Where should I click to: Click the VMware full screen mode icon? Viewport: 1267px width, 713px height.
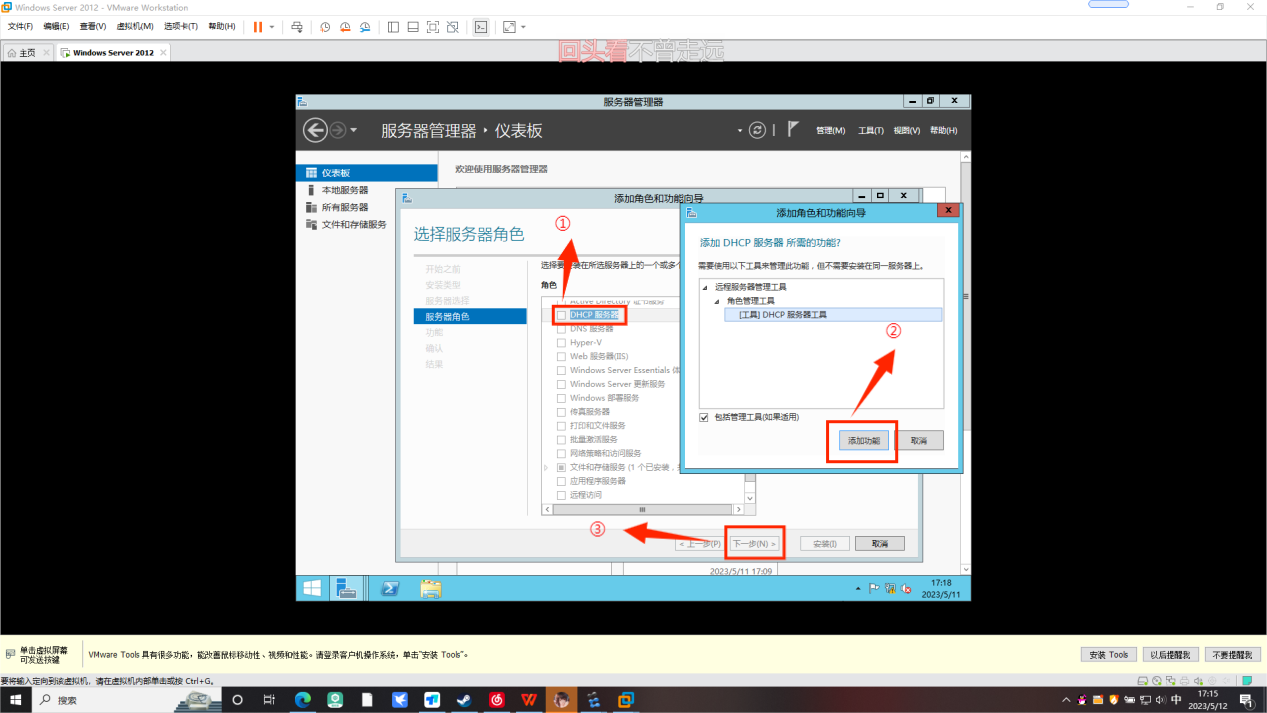pos(433,27)
